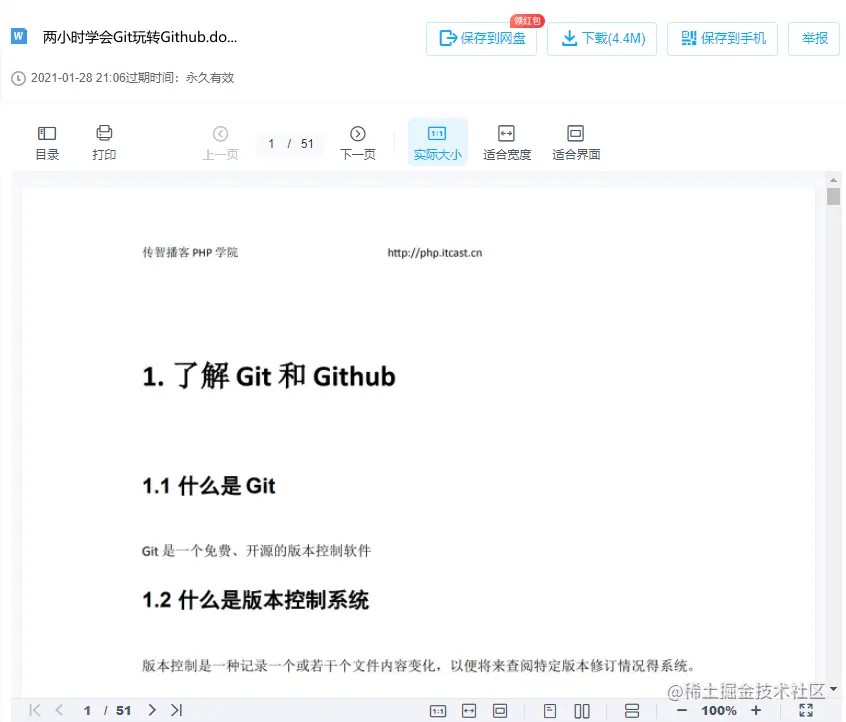
Task: Click the clock icon beside the date
Action: point(18,78)
